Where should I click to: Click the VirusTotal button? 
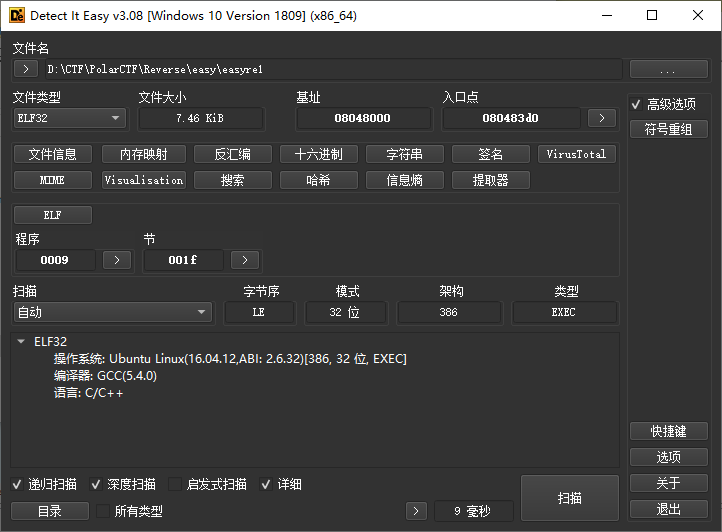tap(576, 154)
